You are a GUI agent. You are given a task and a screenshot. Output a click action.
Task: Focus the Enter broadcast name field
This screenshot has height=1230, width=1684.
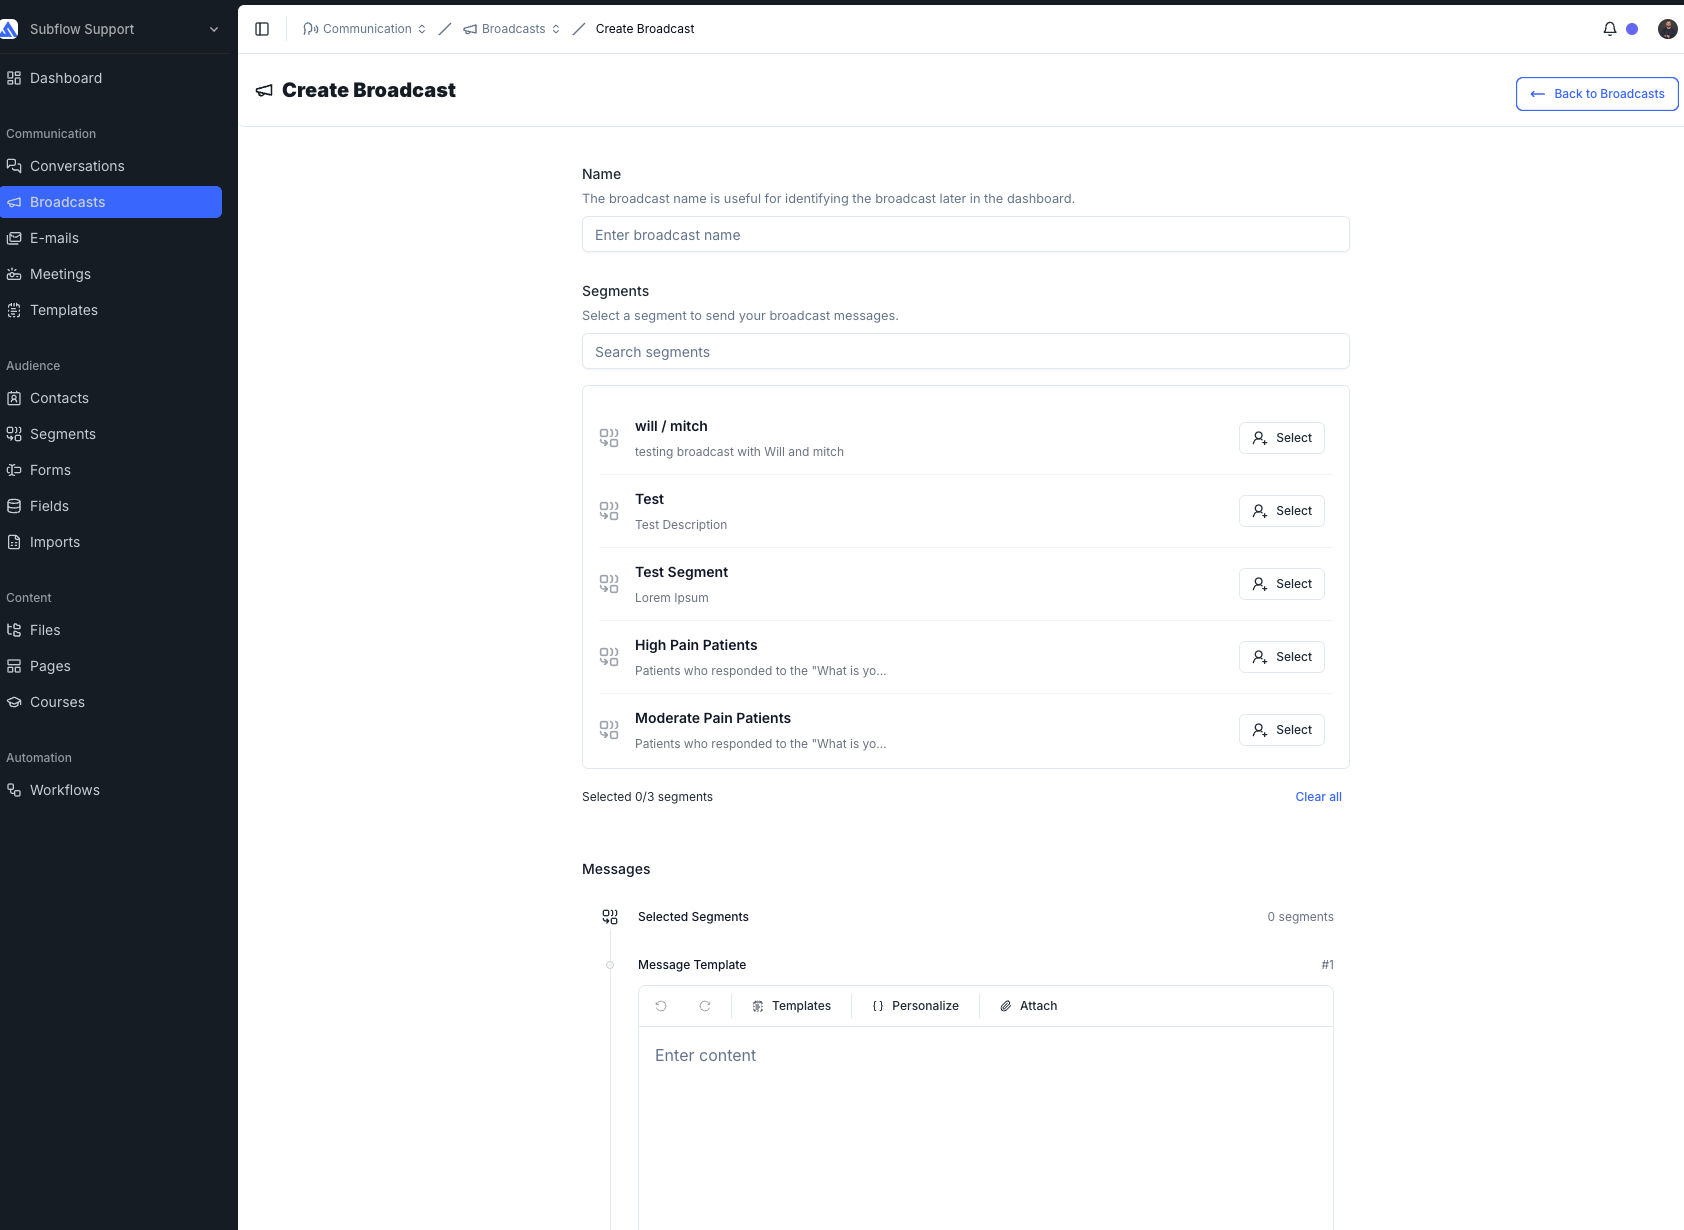point(966,235)
